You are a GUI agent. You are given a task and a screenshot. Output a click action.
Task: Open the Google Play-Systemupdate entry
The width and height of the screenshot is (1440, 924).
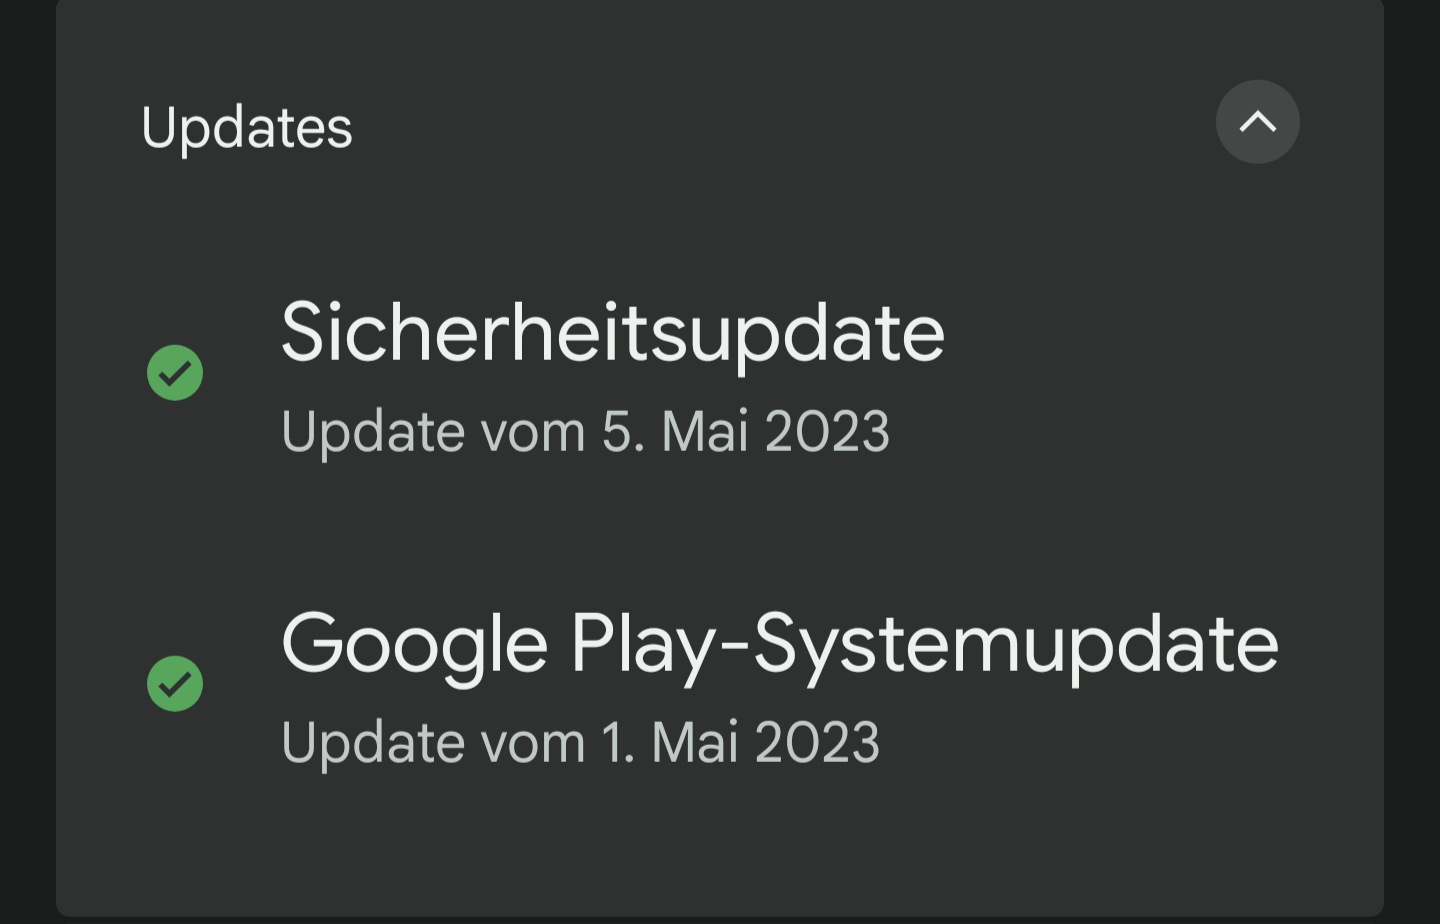779,644
